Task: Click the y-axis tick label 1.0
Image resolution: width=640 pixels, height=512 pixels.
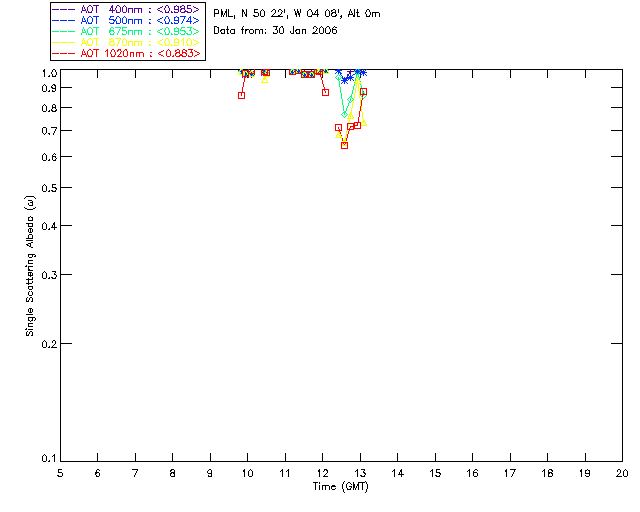Action: pos(49,73)
